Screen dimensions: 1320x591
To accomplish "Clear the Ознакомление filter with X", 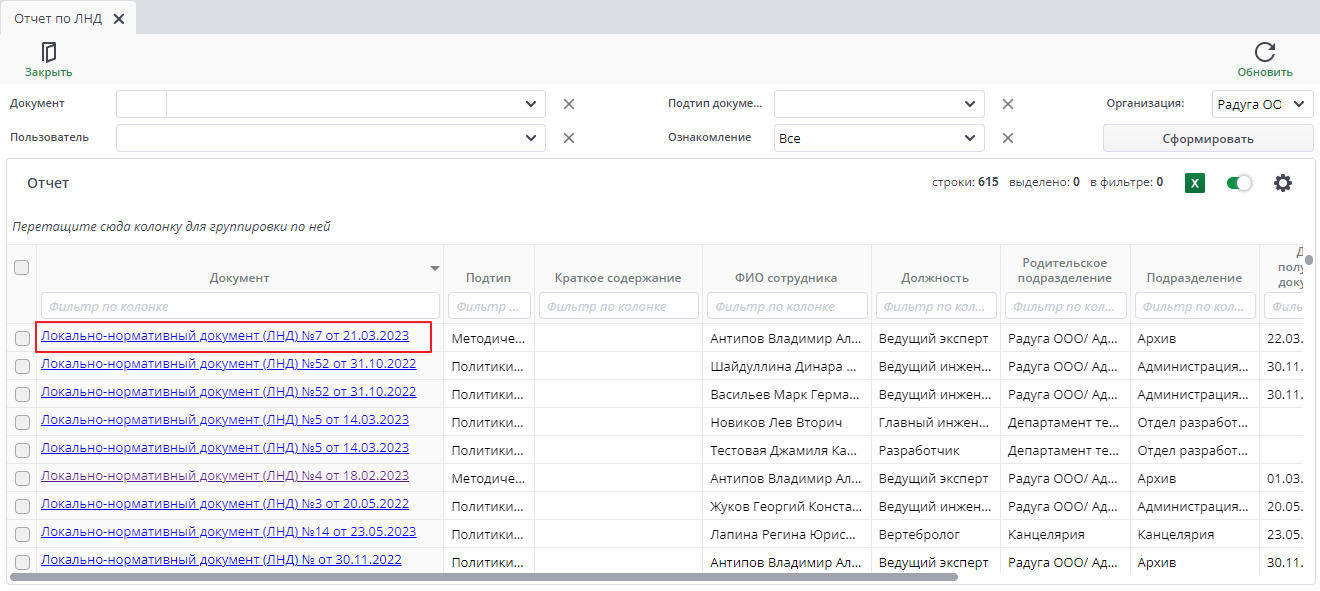I will coord(1008,138).
